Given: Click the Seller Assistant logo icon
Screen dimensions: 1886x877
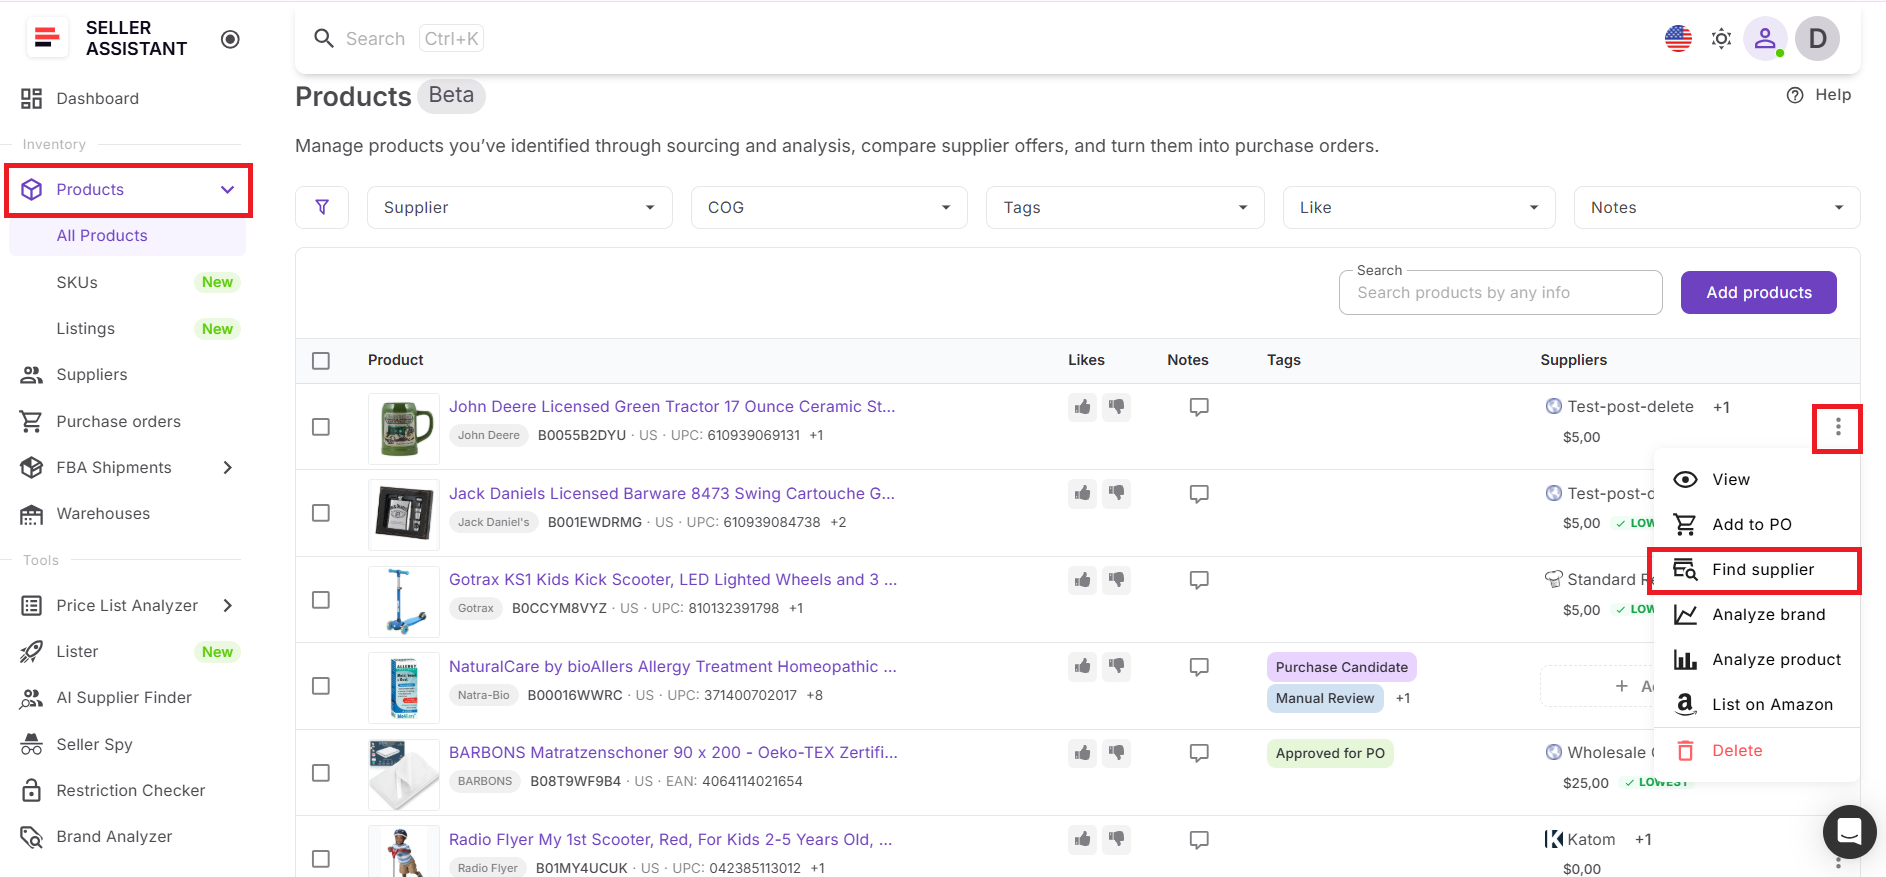Looking at the screenshot, I should pyautogui.click(x=46, y=38).
